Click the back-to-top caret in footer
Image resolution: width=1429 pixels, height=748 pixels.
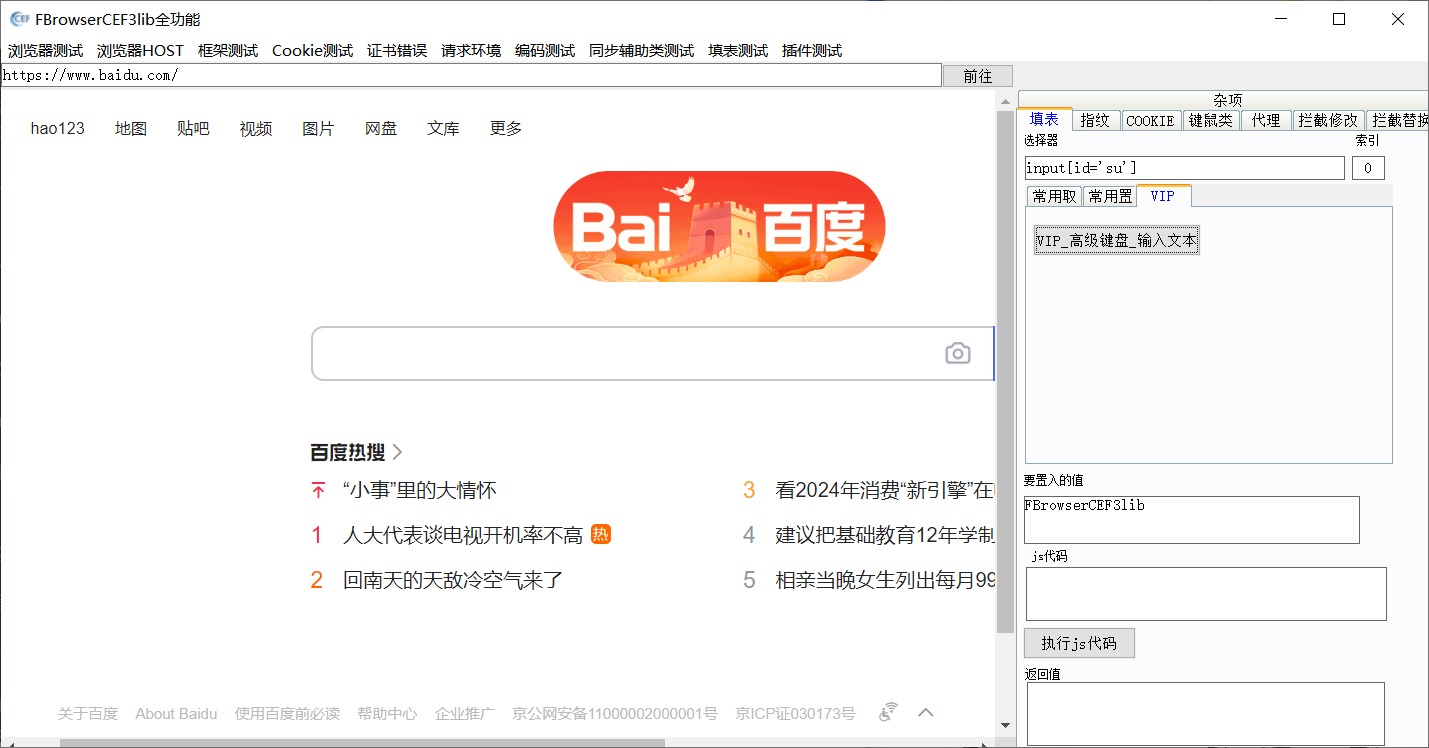click(926, 713)
